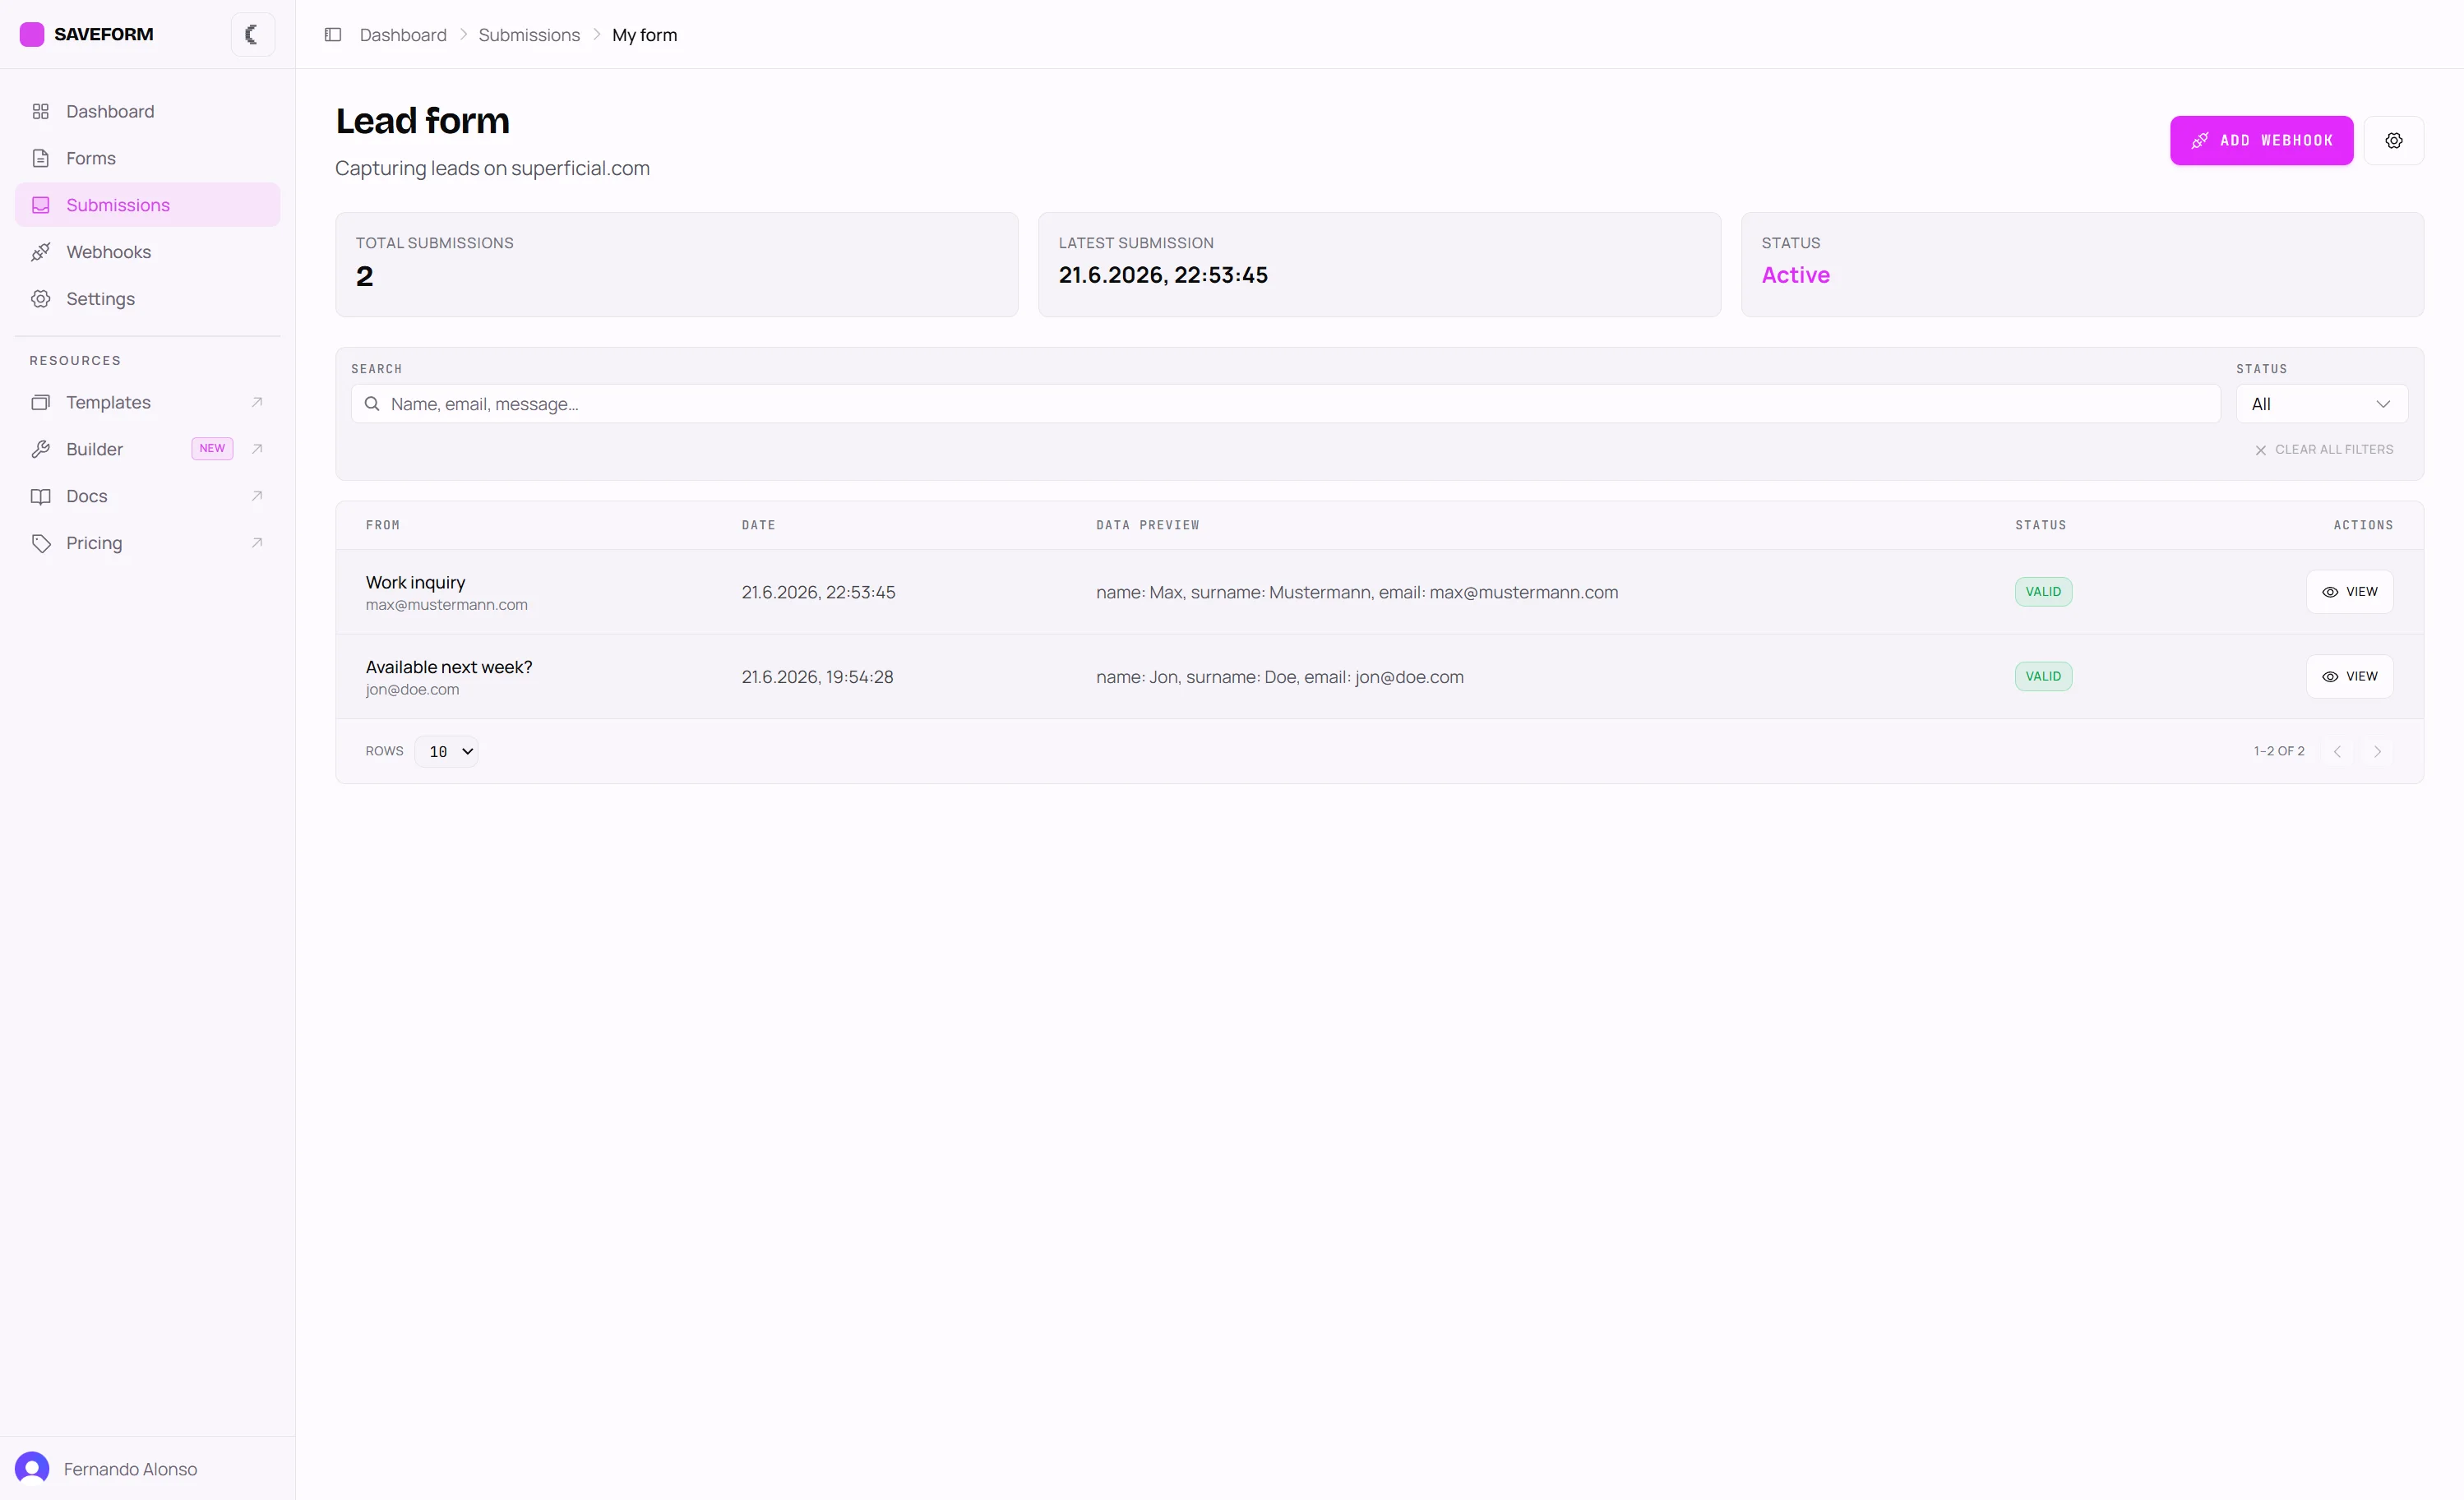This screenshot has width=2464, height=1500.
Task: Select Submissions in the sidebar
Action: pyautogui.click(x=147, y=205)
